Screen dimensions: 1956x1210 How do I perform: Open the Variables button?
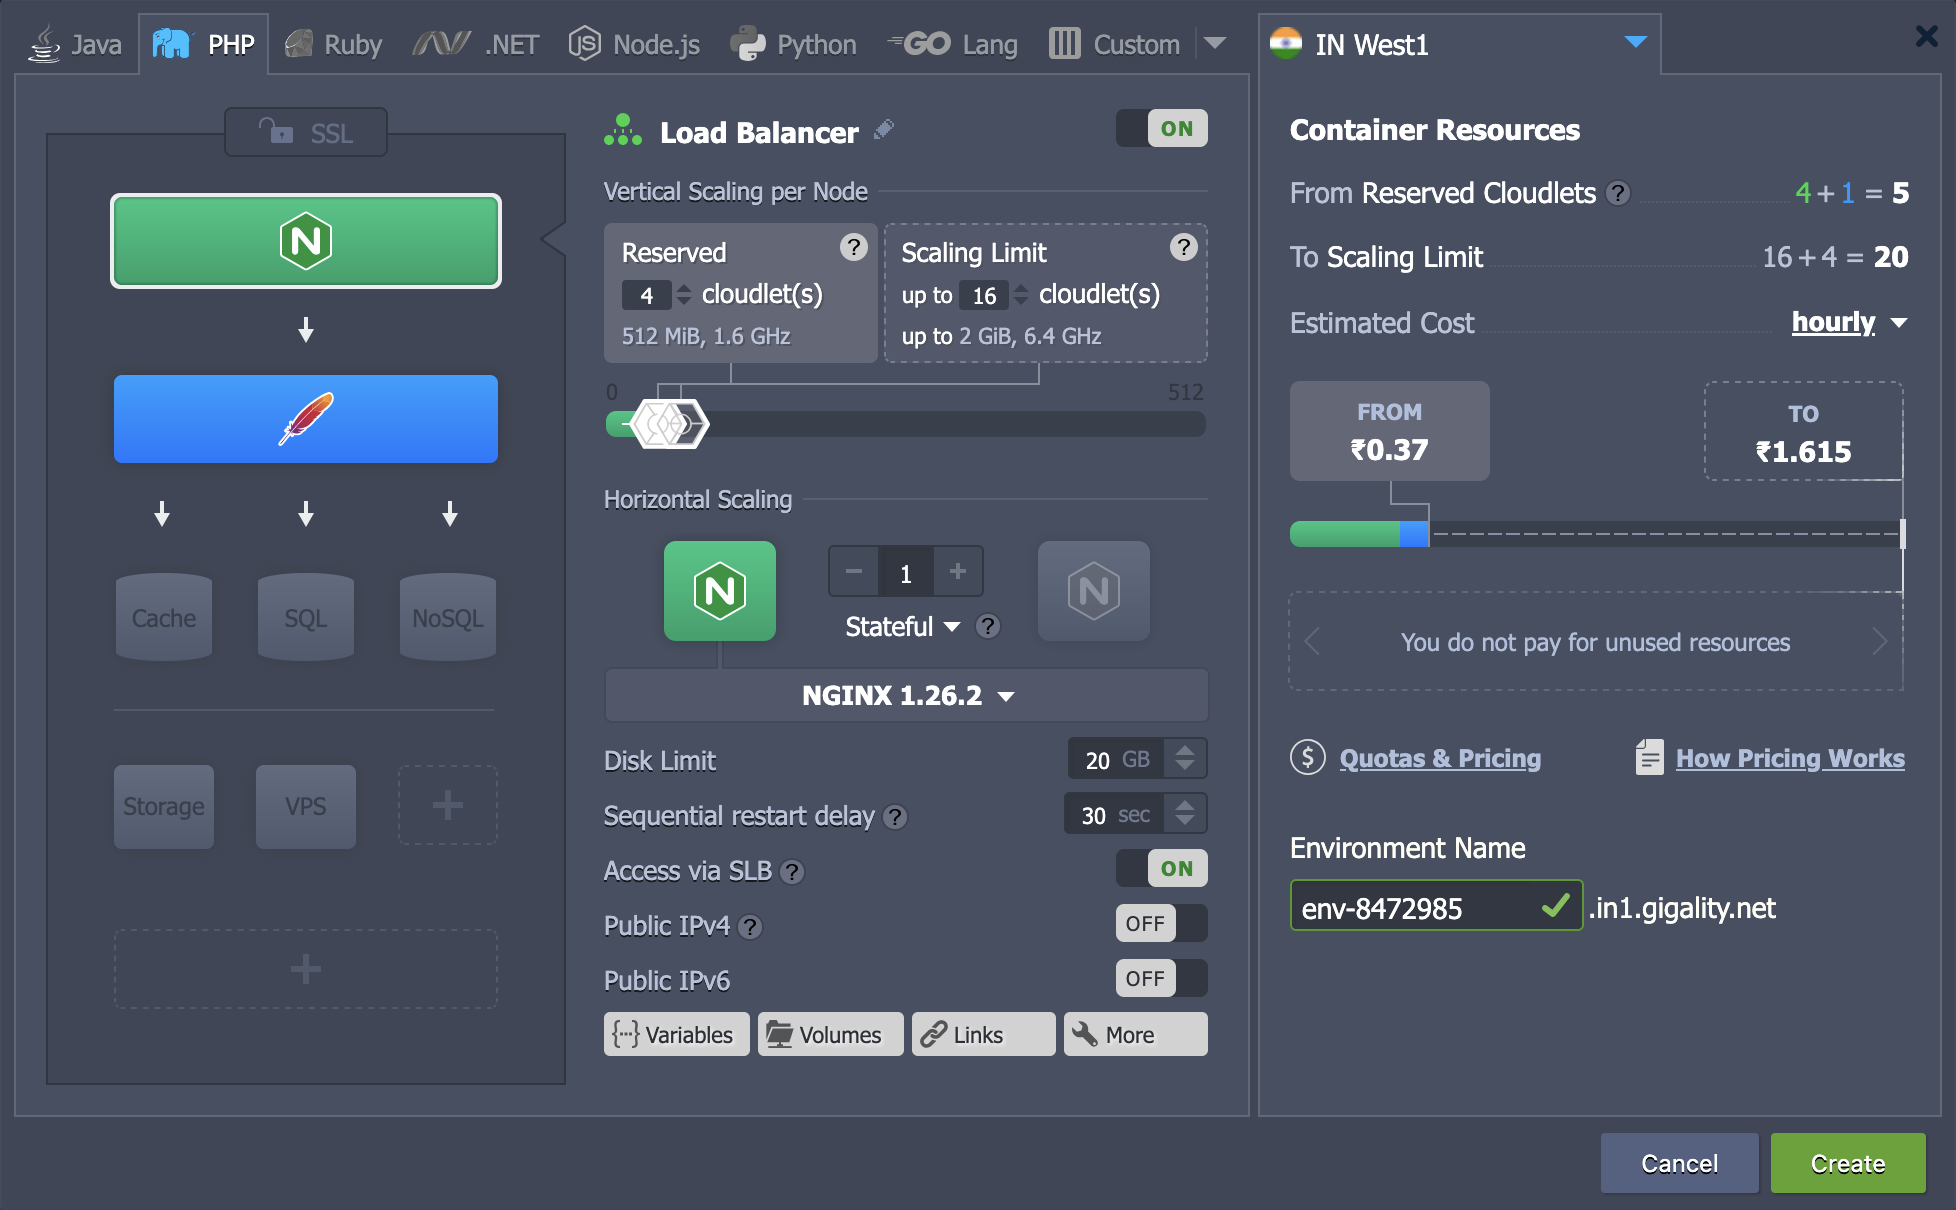coord(677,1034)
